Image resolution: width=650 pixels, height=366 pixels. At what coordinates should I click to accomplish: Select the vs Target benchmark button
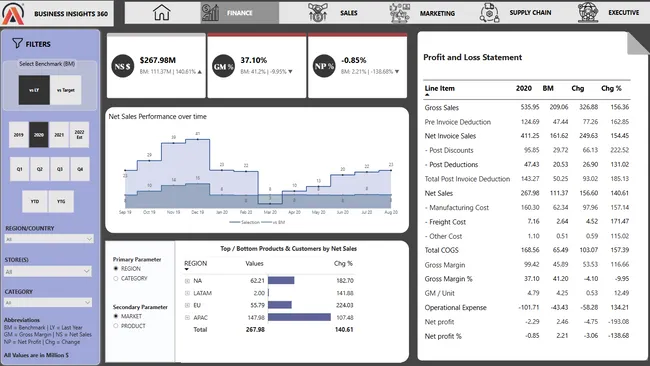[x=65, y=90]
